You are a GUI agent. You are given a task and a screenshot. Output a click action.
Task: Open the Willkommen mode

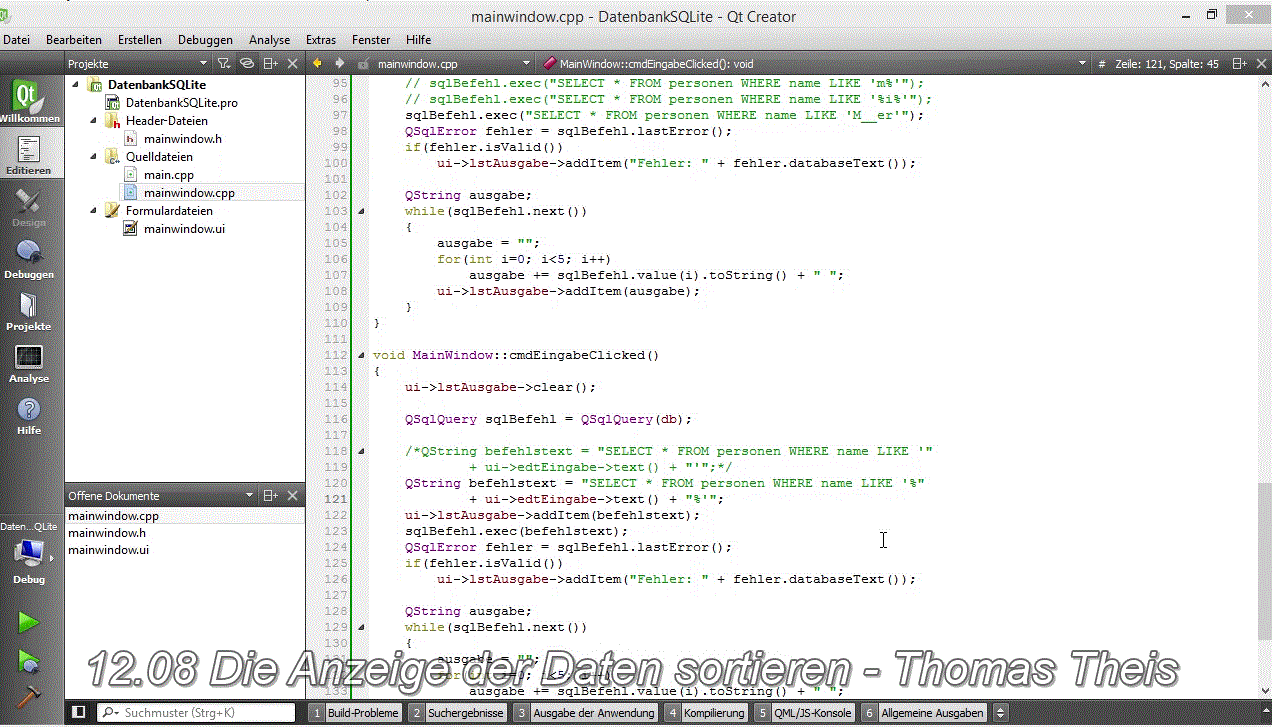[29, 102]
